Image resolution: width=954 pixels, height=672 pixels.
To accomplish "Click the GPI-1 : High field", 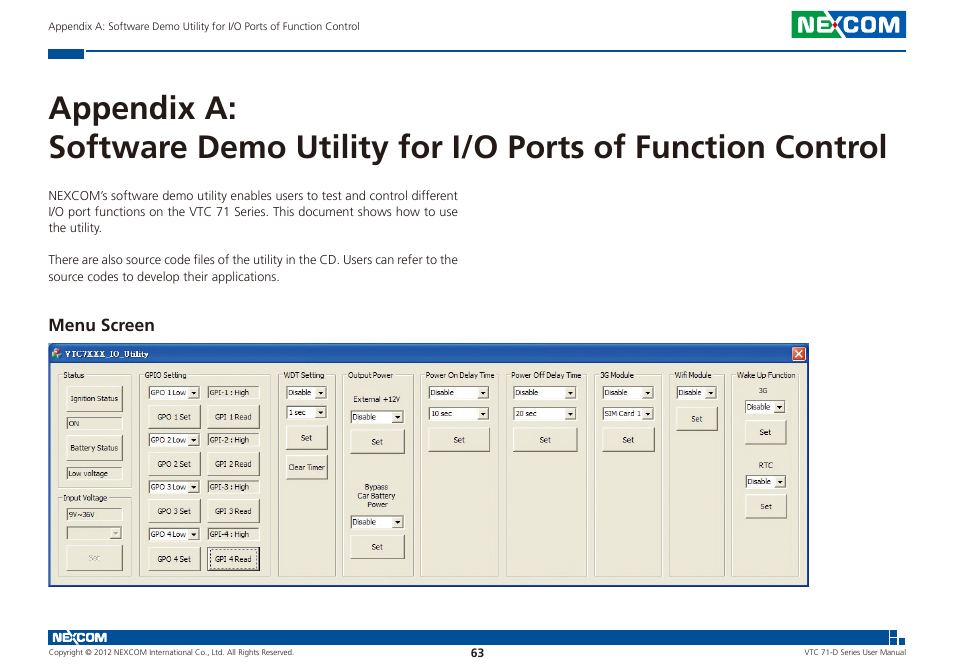I will 233,393.
